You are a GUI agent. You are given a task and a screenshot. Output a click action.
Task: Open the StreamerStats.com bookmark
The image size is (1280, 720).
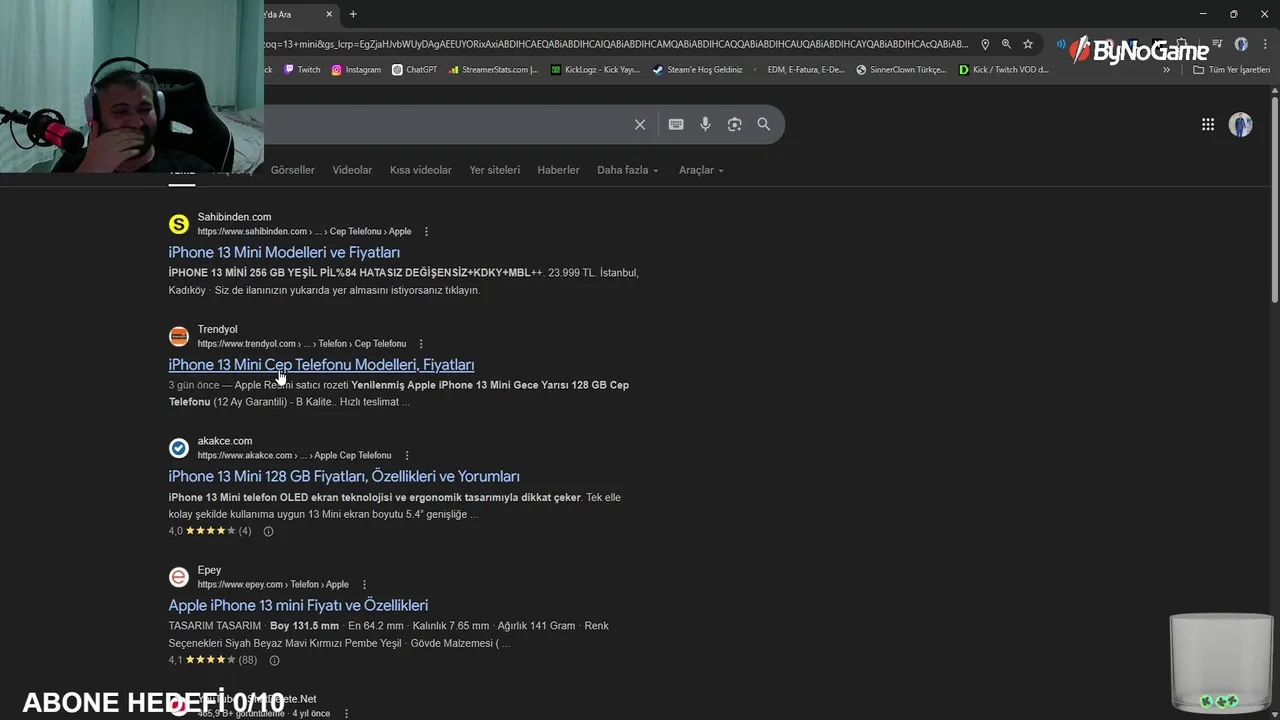coord(493,70)
